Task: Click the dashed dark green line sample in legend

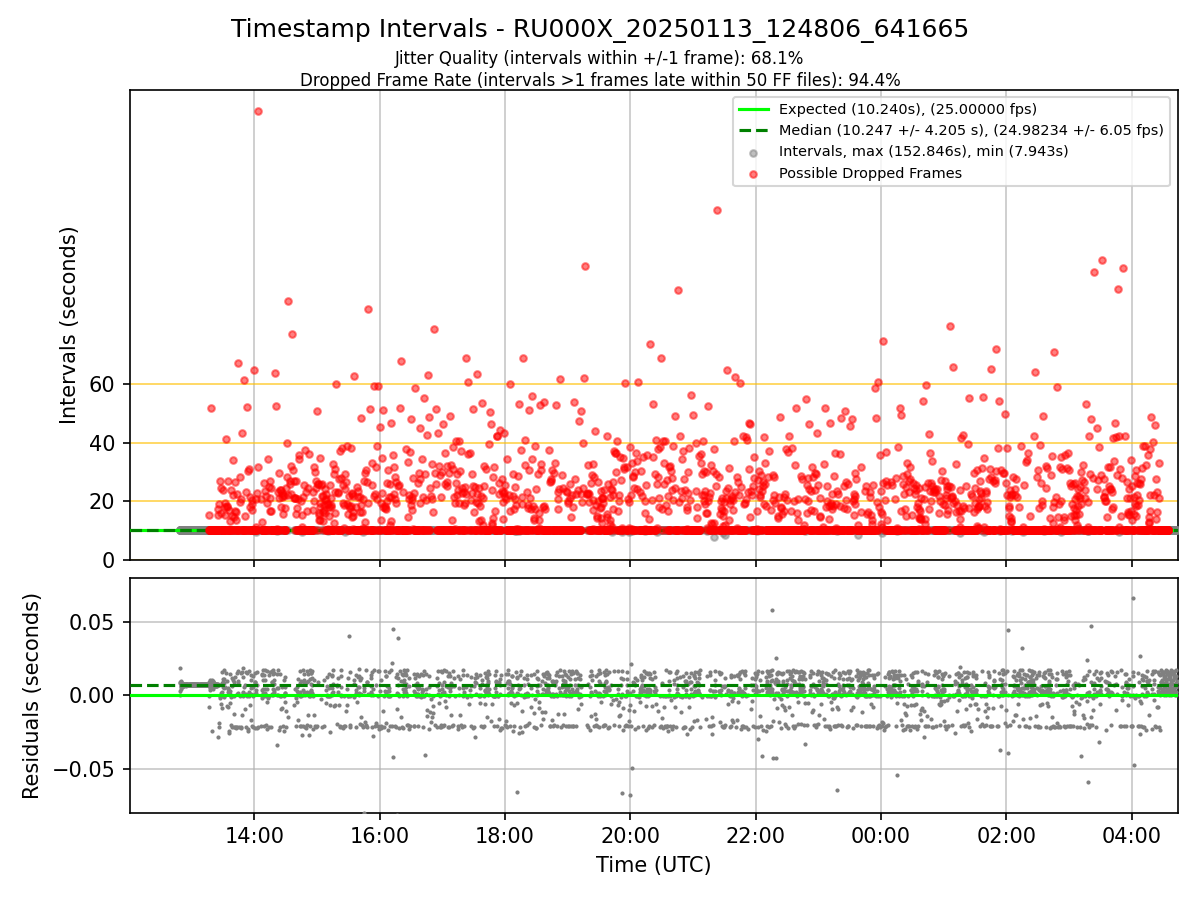Action: [x=754, y=130]
